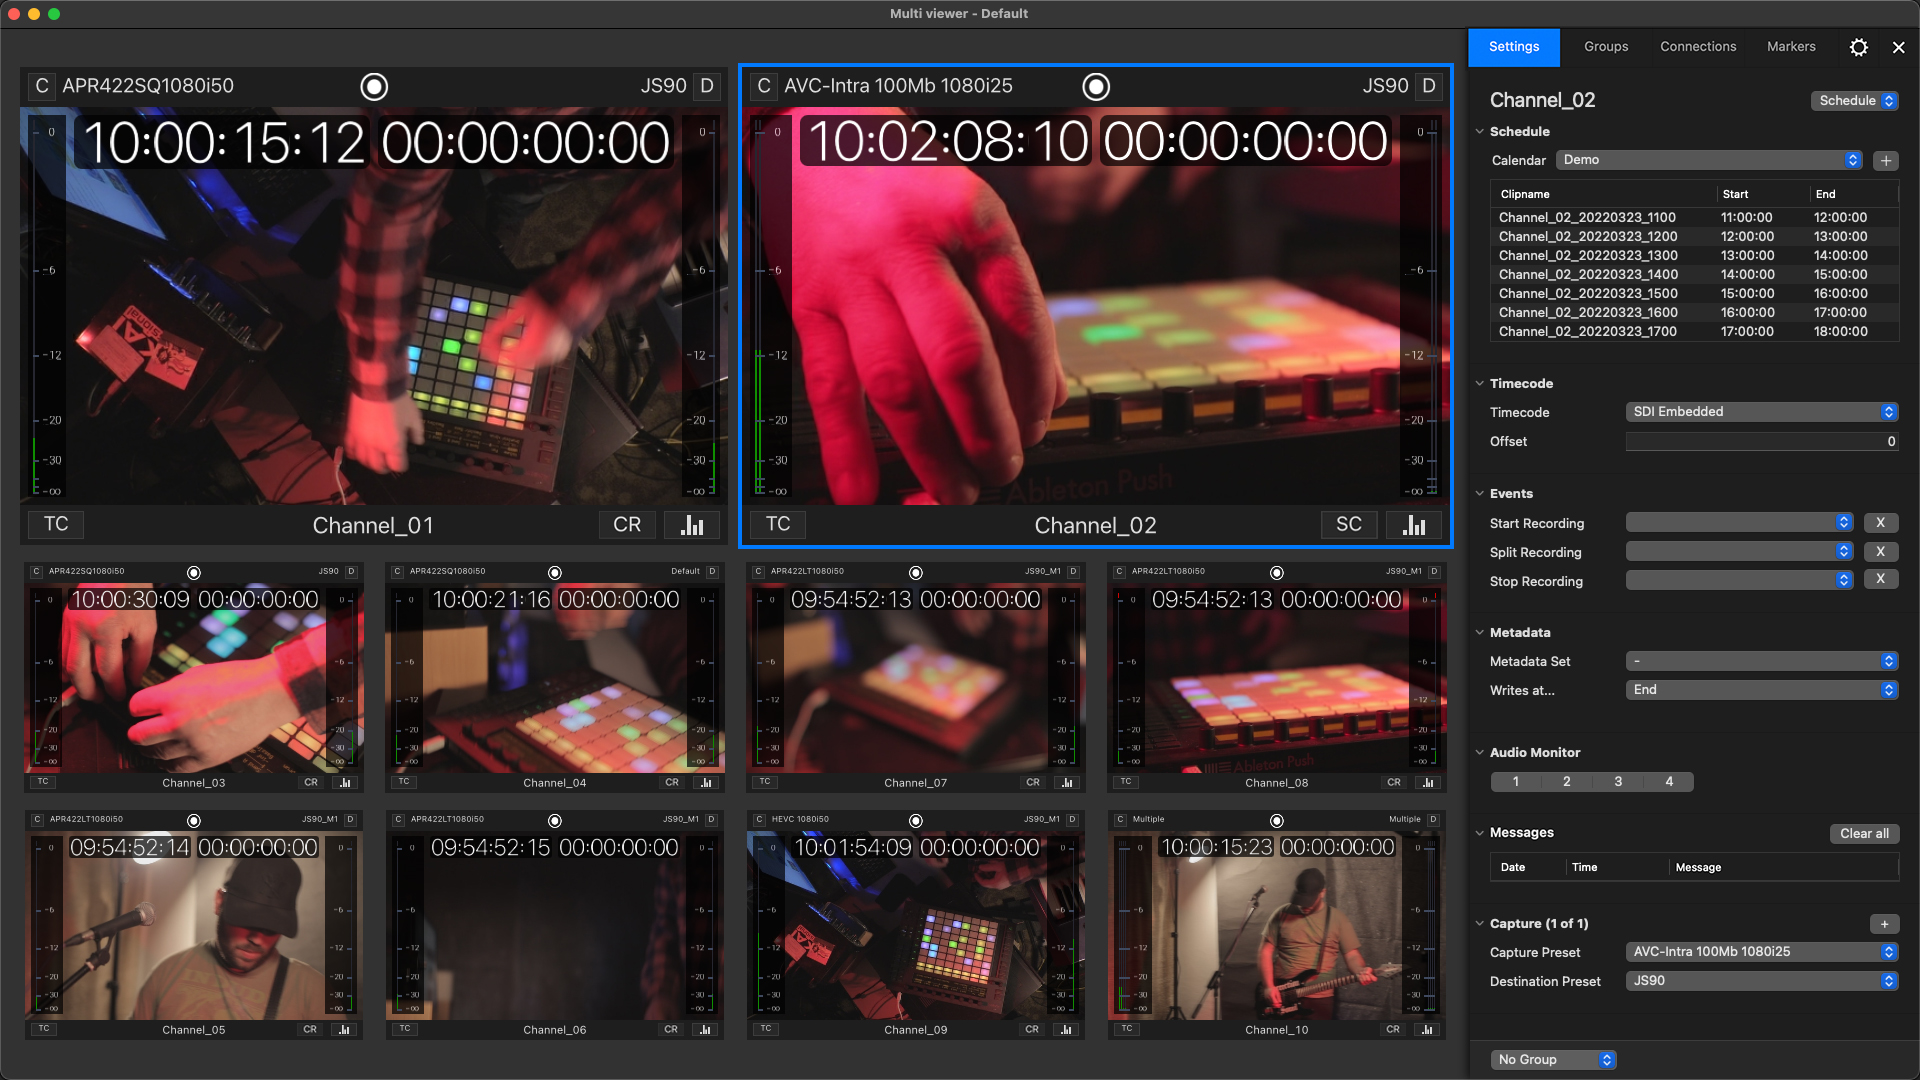The image size is (1920, 1080).
Task: Switch to the Groups tab
Action: (x=1606, y=47)
